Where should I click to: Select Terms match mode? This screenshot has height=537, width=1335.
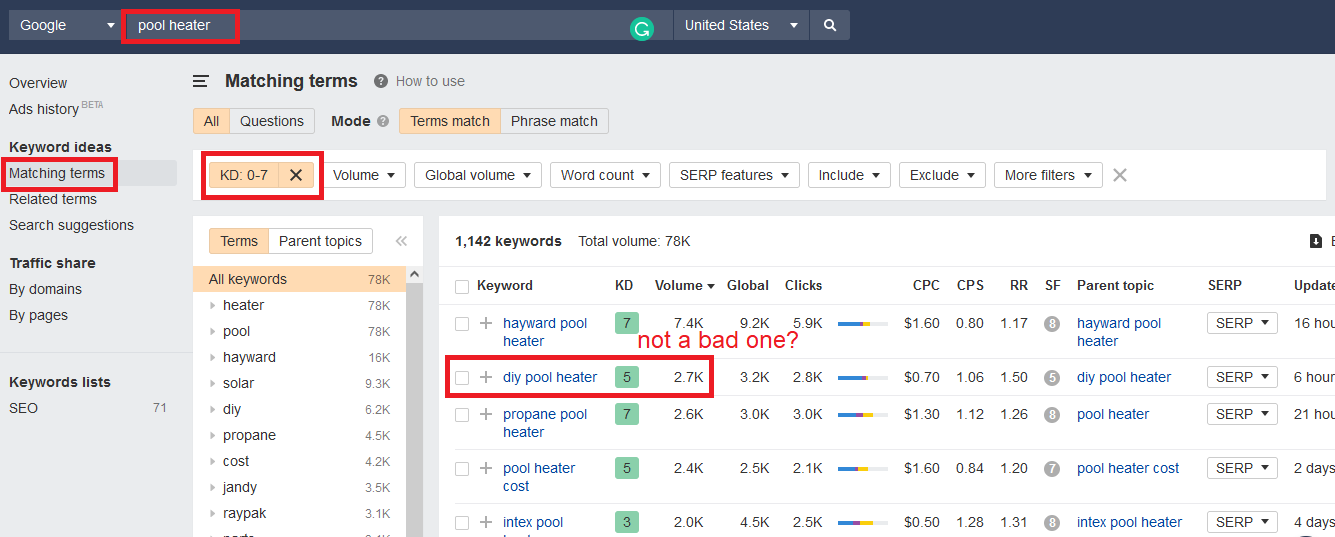click(450, 121)
